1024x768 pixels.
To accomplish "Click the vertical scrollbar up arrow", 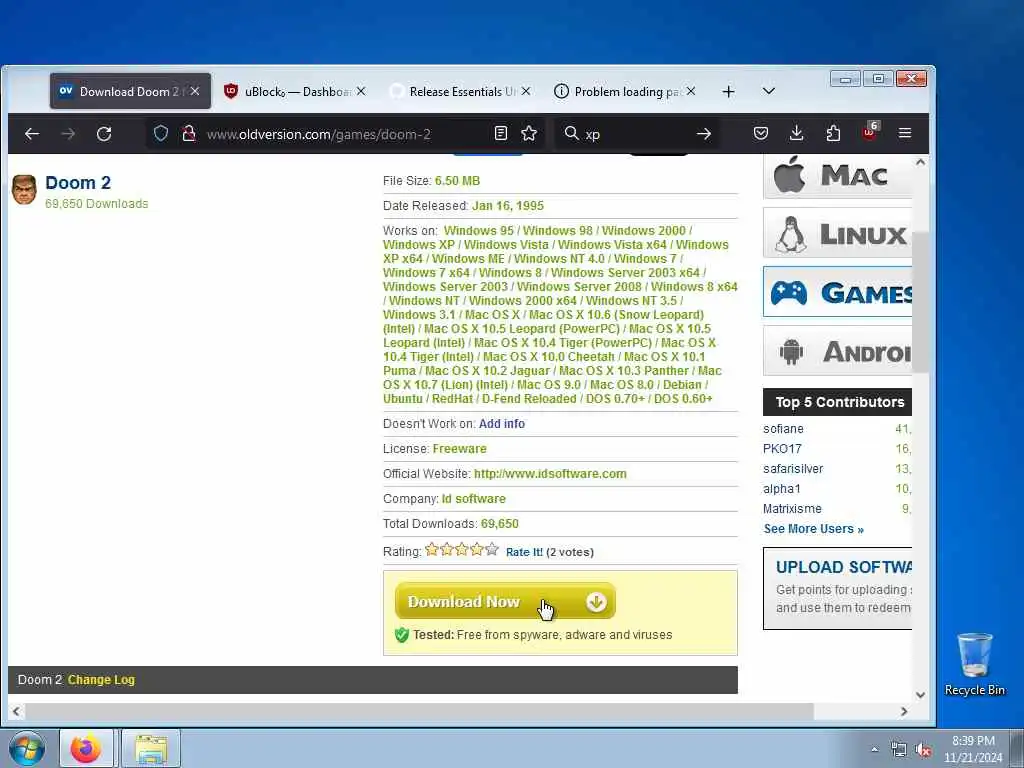I will coord(920,162).
